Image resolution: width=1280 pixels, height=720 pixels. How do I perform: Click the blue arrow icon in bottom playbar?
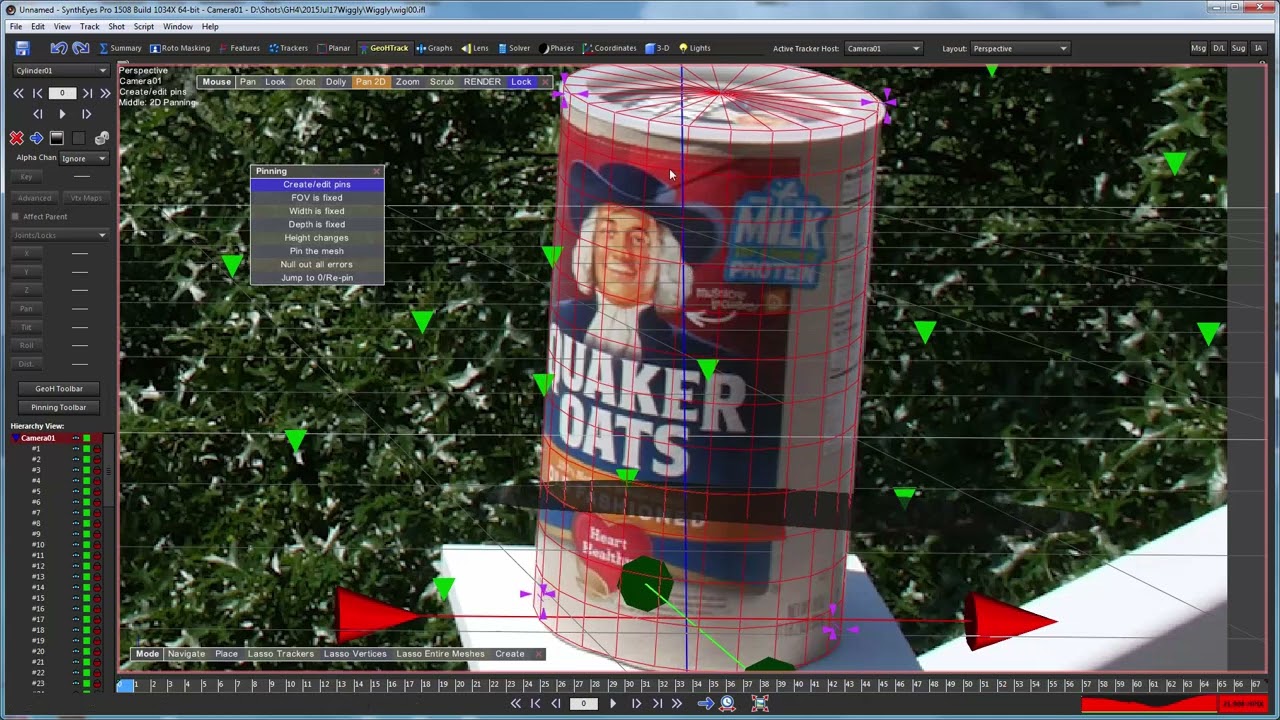(x=705, y=703)
